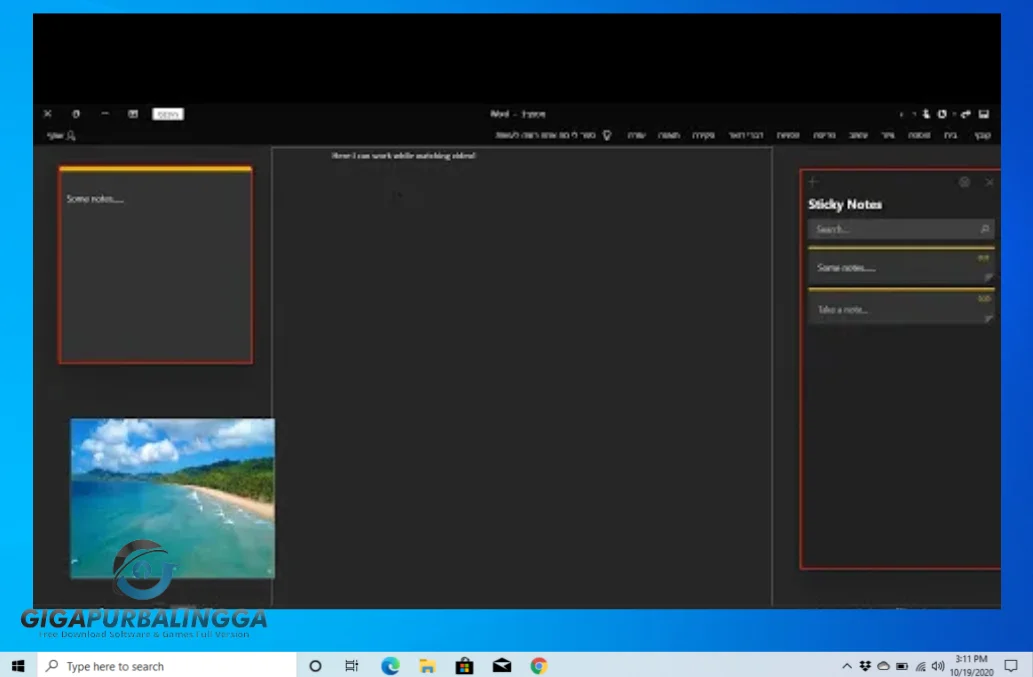Switch to the בית (Home) ribbon tab
Image resolution: width=1033 pixels, height=677 pixels.
[951, 135]
